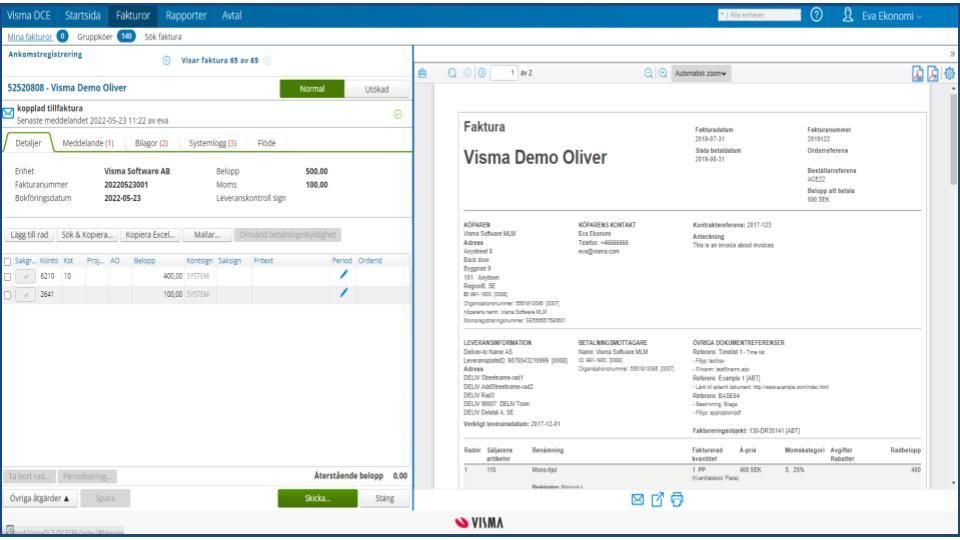This screenshot has width=960, height=540.
Task: Open the Gruppköer queue
Action: tap(95, 37)
